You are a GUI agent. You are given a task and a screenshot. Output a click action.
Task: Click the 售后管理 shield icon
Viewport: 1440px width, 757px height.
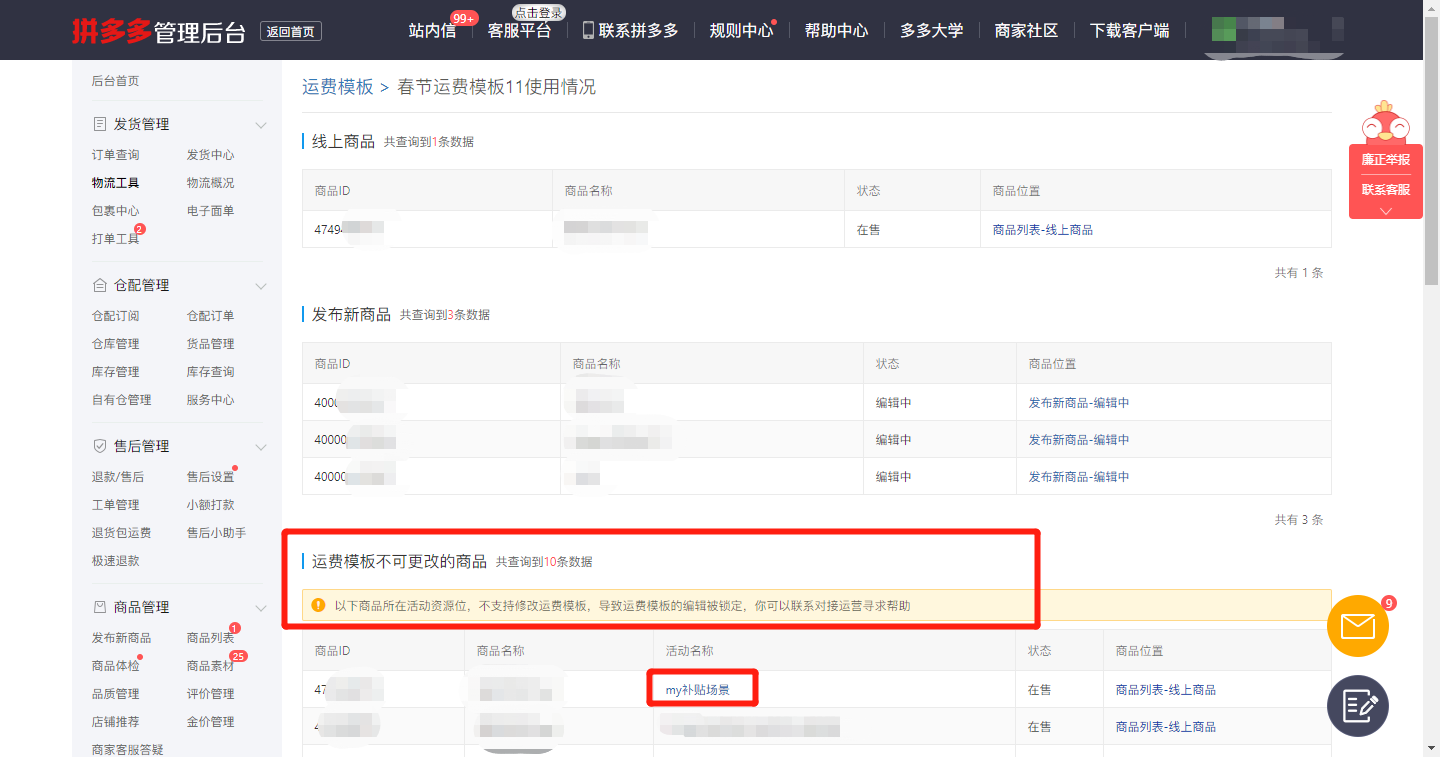coord(99,446)
